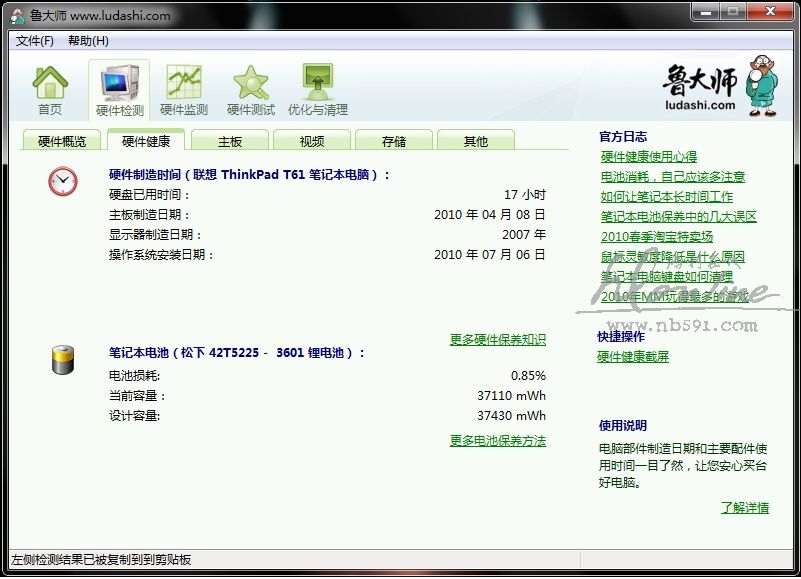Click the 使用说明 heading

click(623, 425)
